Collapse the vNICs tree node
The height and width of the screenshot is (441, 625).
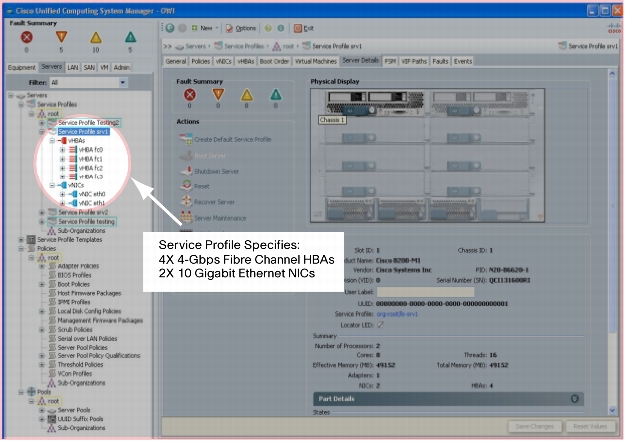52,185
